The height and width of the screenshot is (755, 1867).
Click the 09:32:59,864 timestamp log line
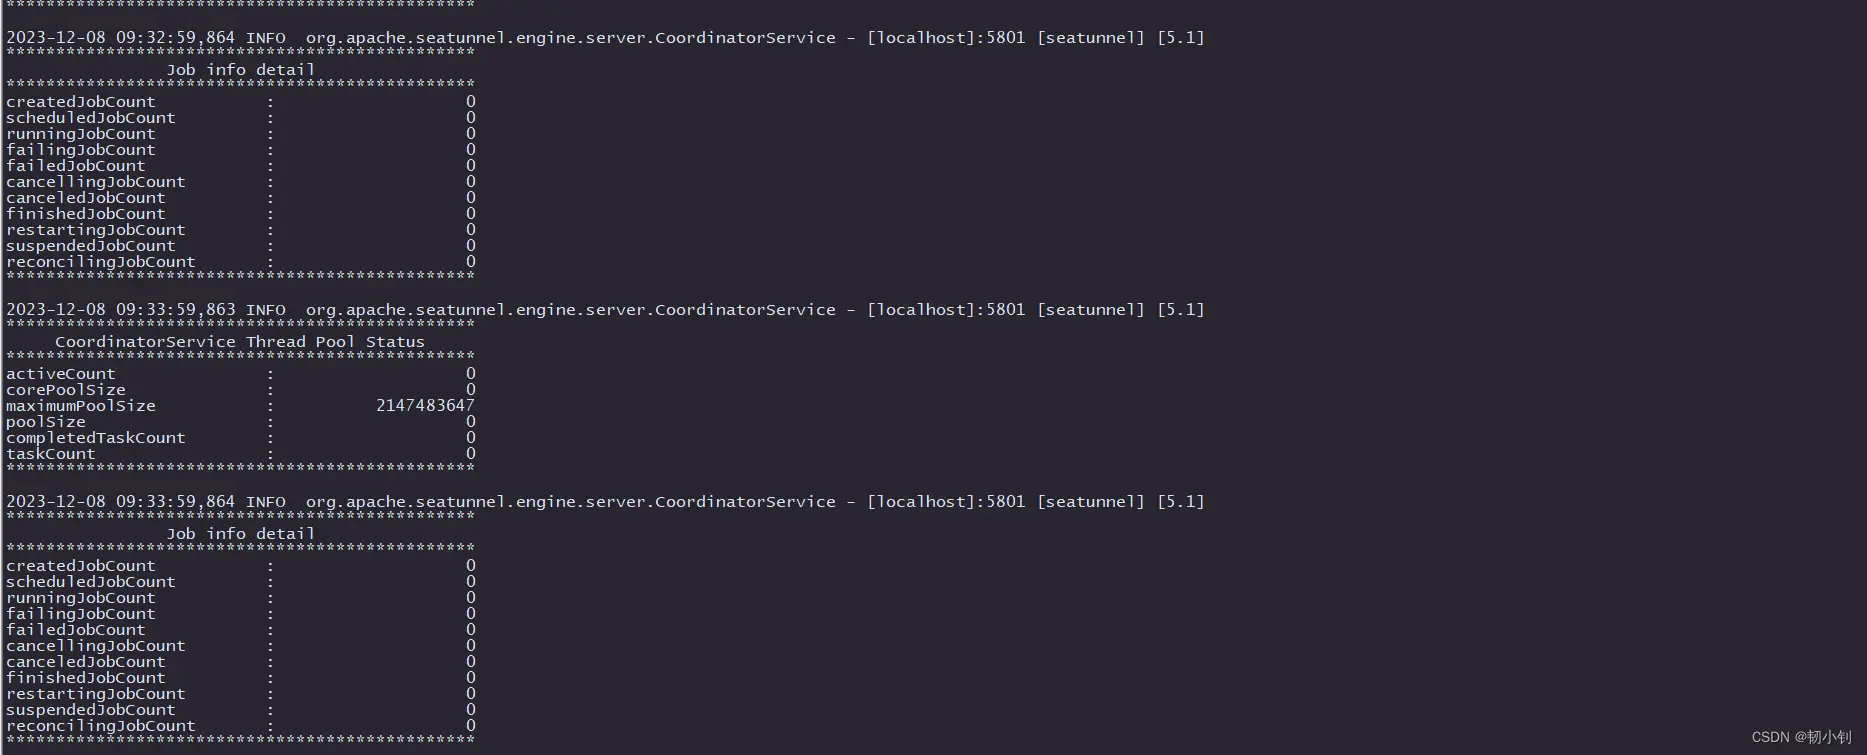605,38
